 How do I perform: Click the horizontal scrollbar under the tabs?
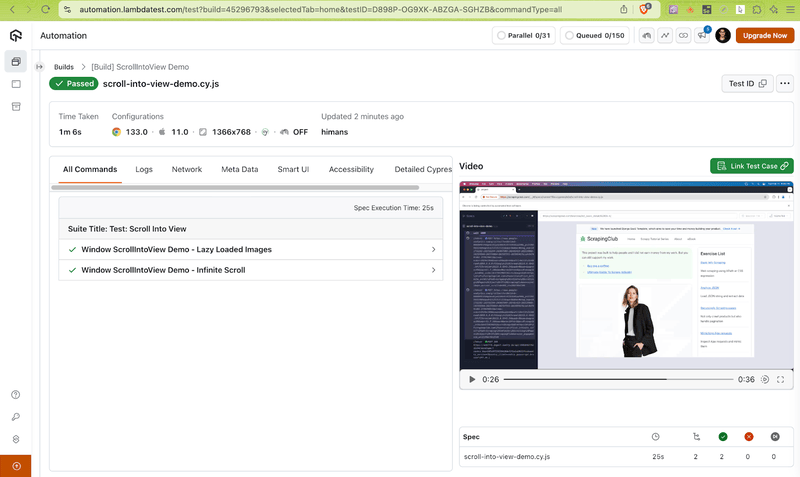click(x=235, y=188)
